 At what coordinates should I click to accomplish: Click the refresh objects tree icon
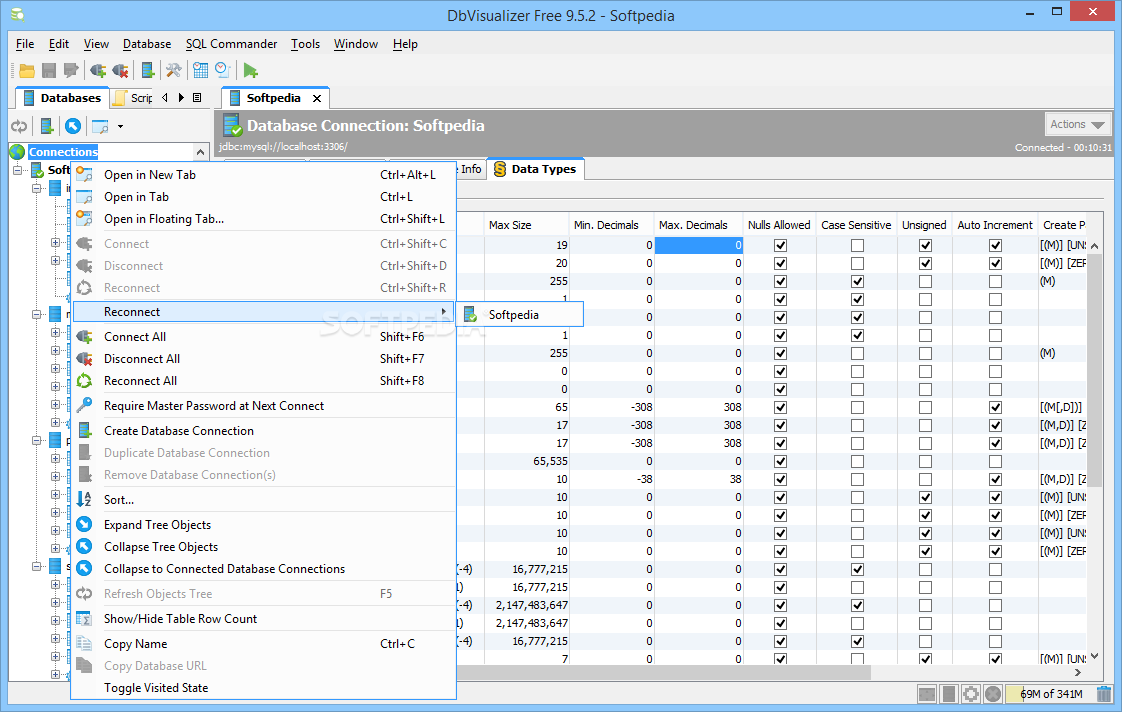click(x=19, y=127)
